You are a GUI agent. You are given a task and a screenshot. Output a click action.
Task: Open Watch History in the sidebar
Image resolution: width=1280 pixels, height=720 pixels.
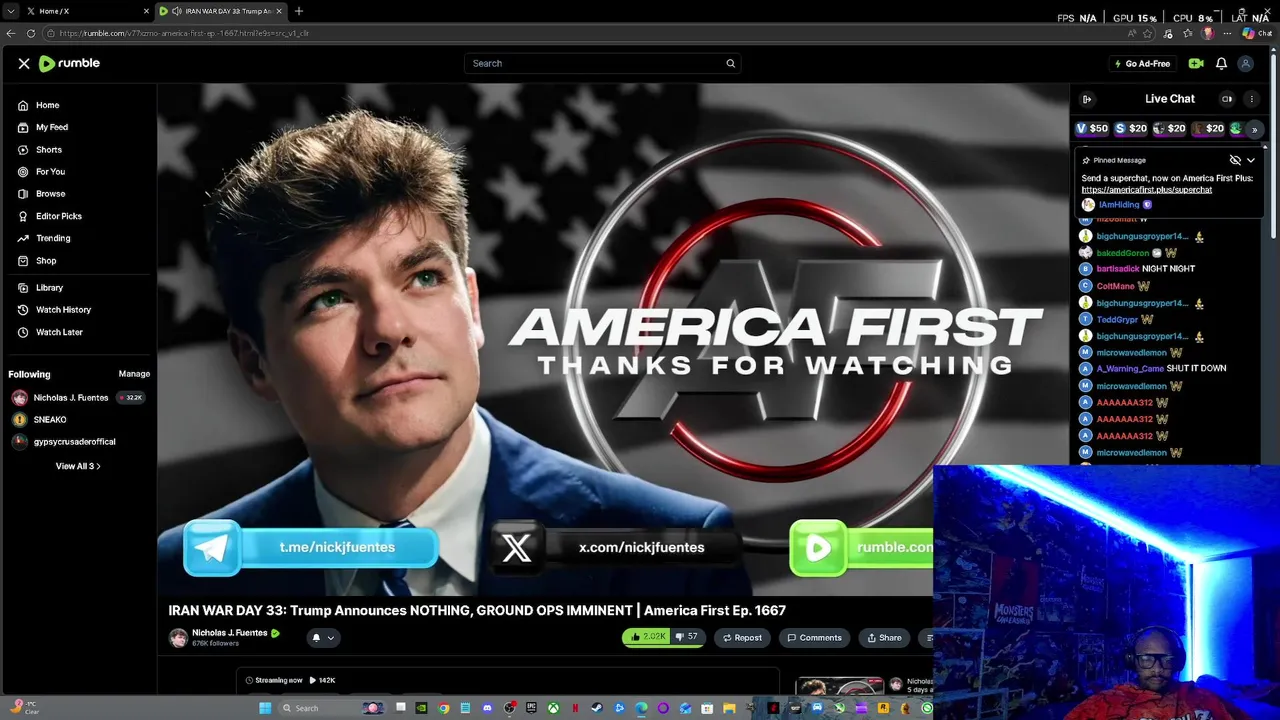pos(63,310)
